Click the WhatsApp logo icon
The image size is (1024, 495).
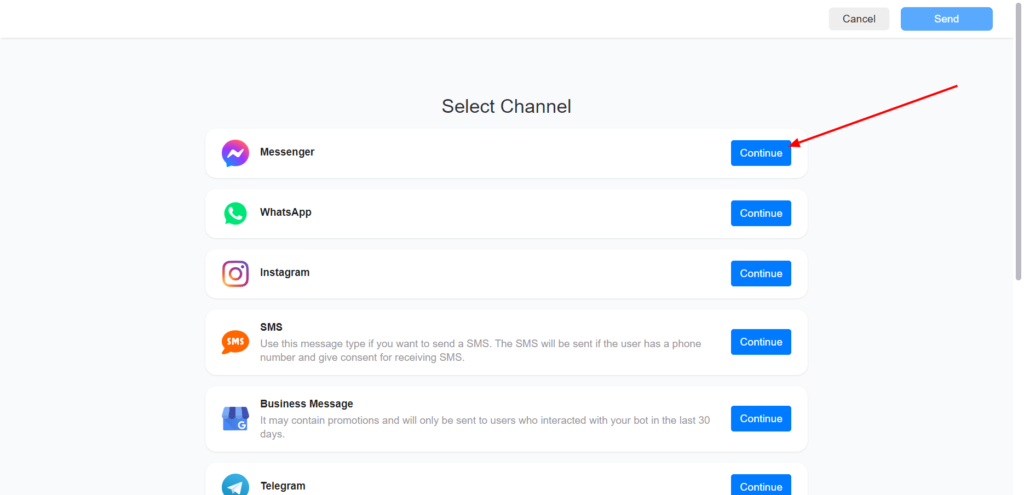(x=235, y=214)
